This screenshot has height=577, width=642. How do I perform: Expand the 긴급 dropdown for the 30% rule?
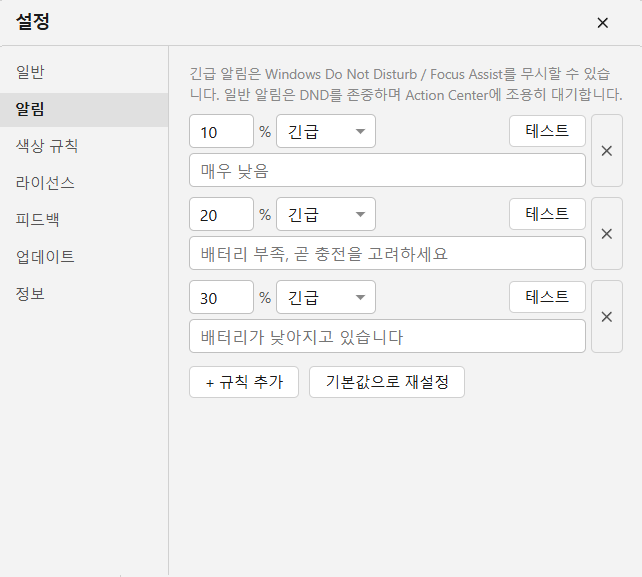pos(326,297)
